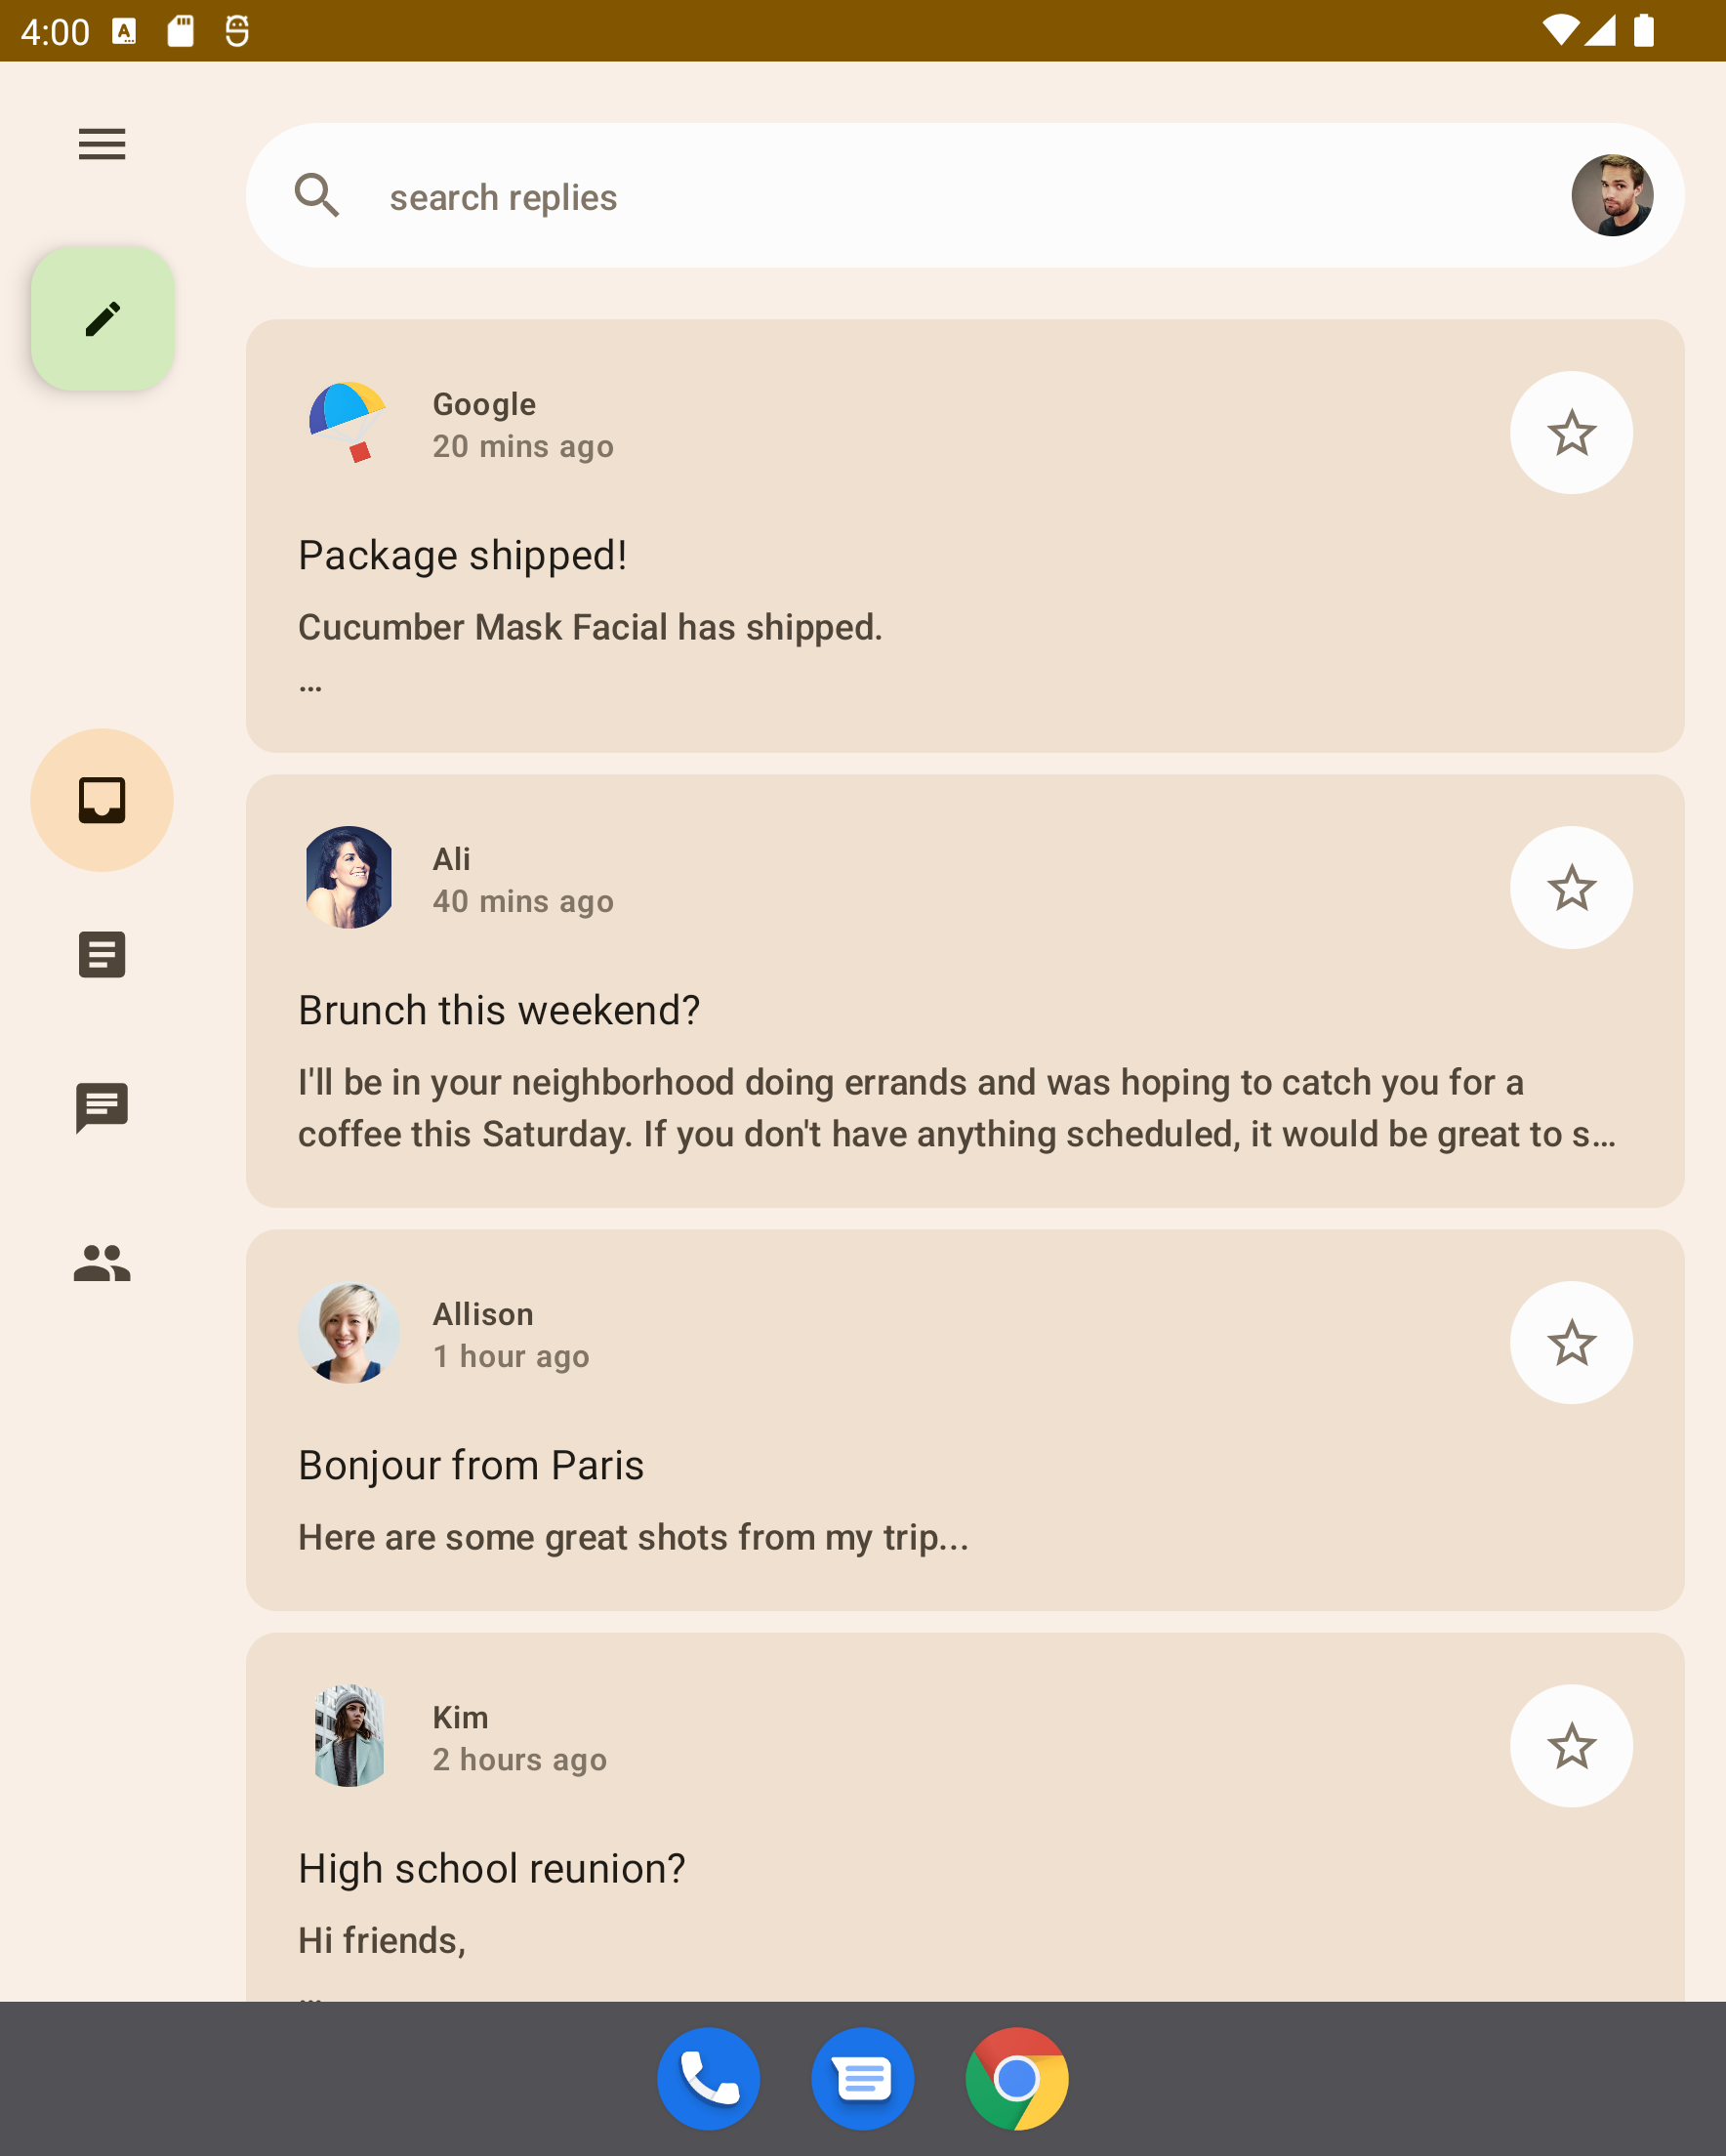Image resolution: width=1726 pixels, height=2156 pixels.
Task: Open the Groups people icon in rail
Action: 102,1262
